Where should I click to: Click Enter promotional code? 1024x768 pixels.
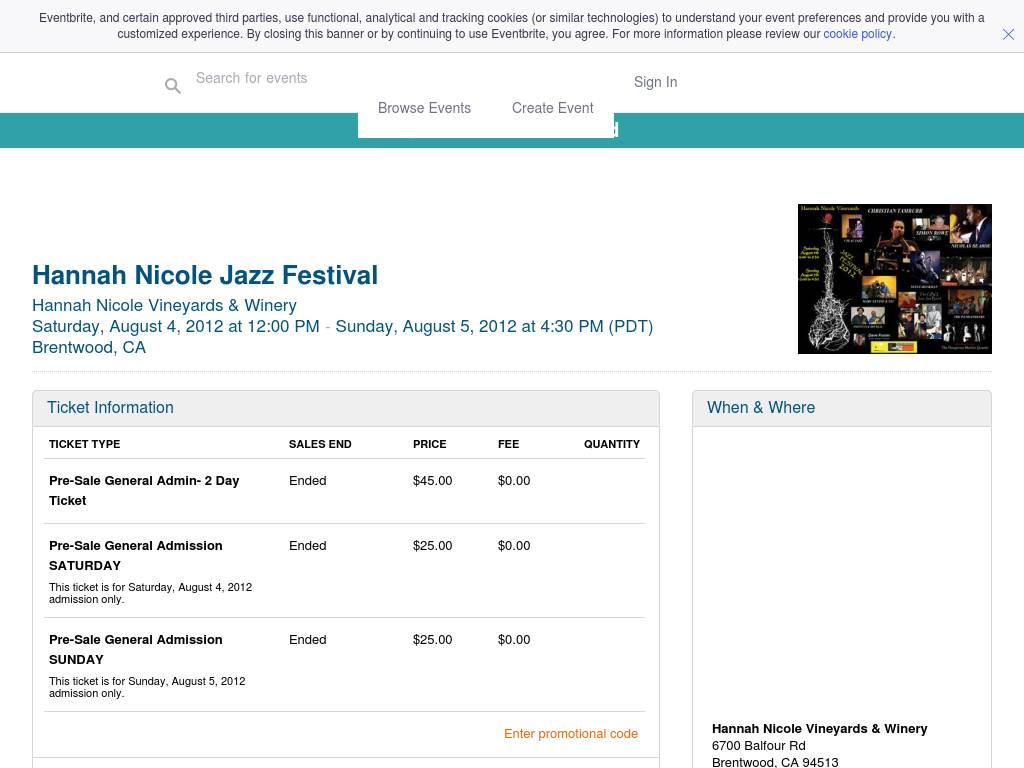point(570,733)
